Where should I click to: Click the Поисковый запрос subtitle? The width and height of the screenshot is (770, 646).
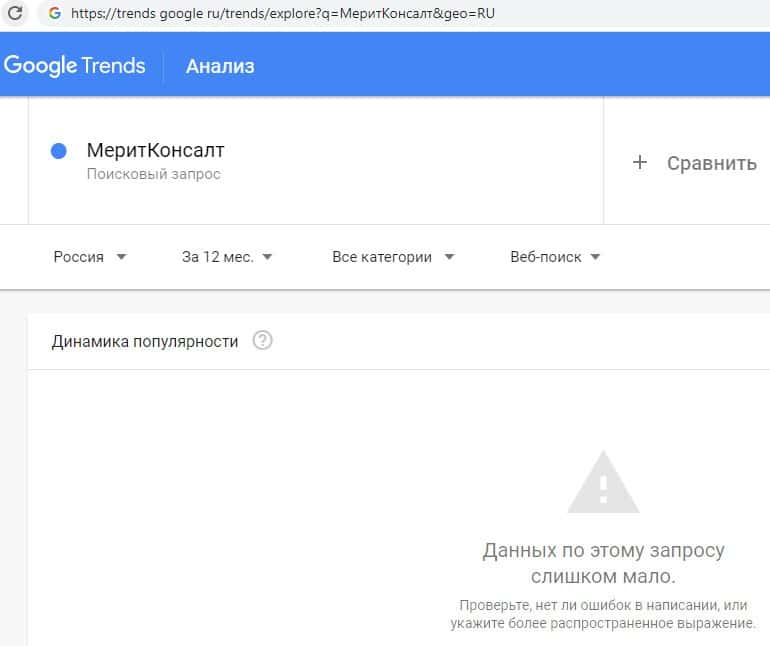pyautogui.click(x=153, y=174)
